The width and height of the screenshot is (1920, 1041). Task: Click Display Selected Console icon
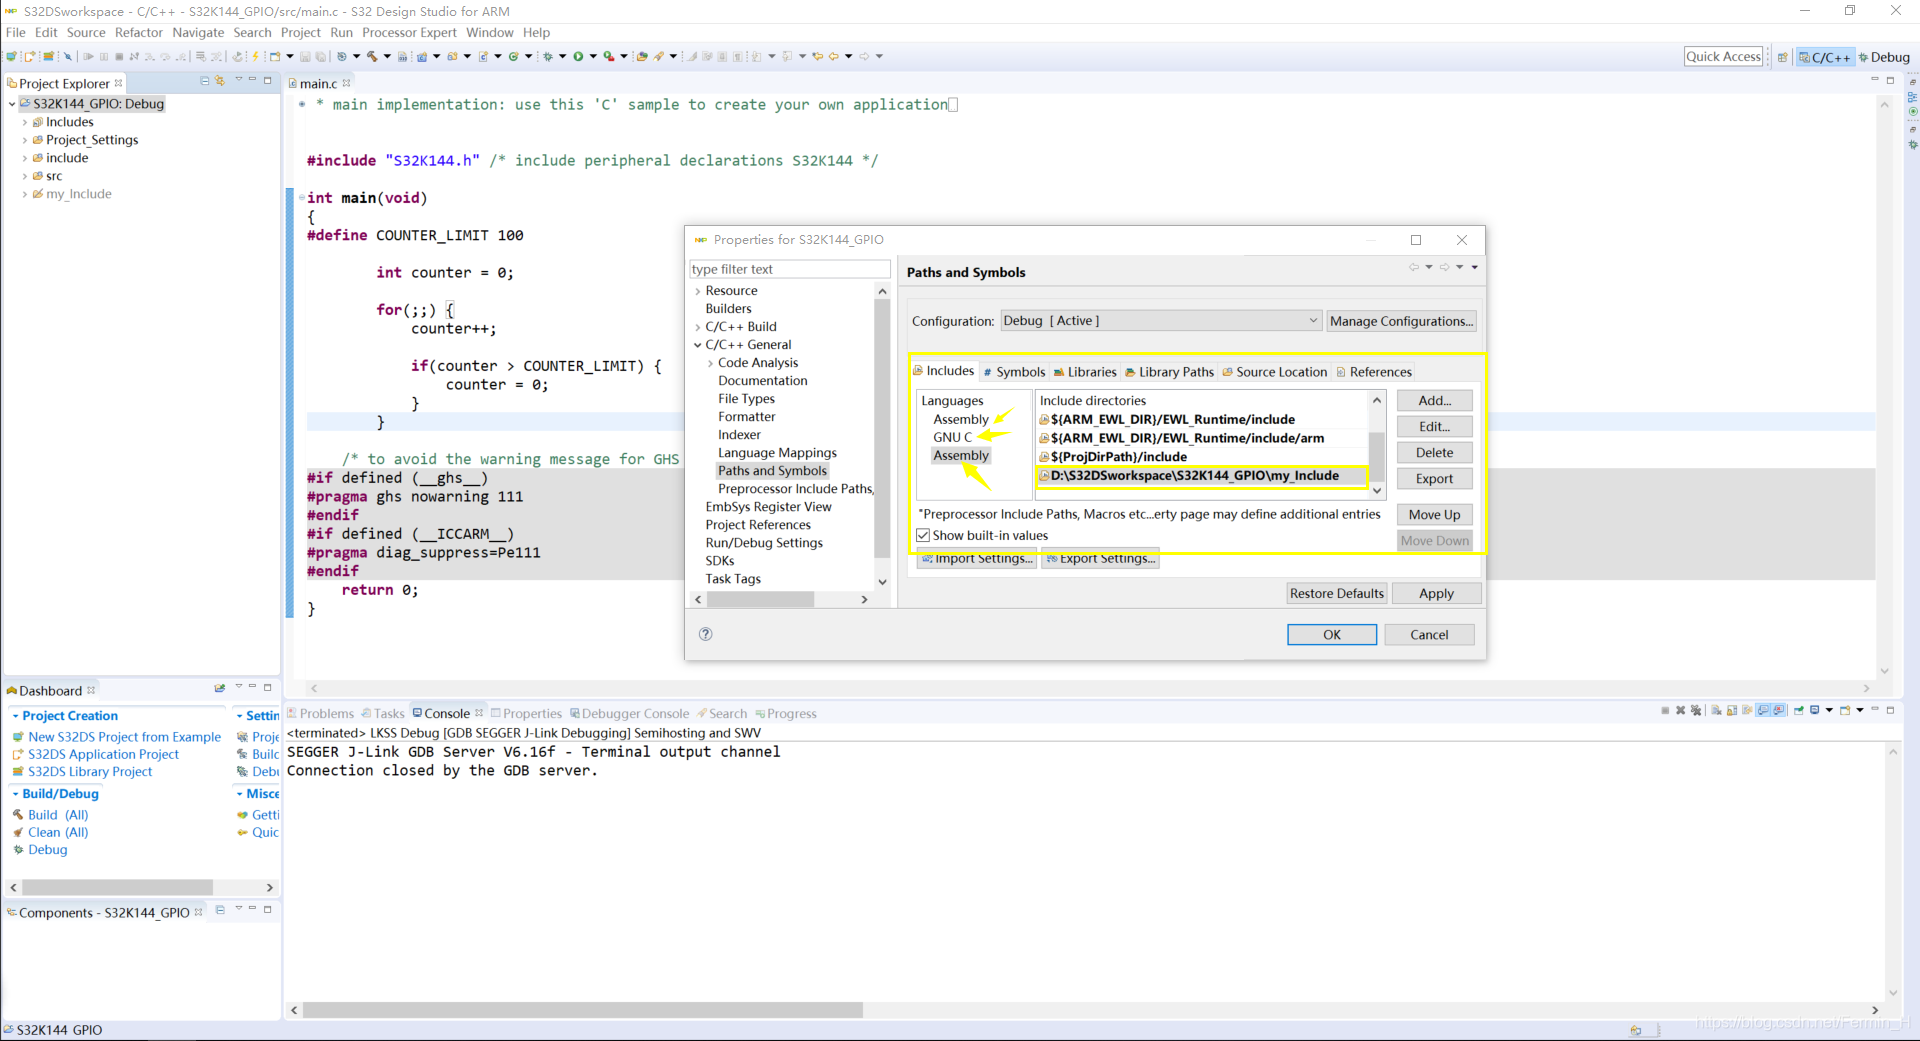pos(1814,710)
